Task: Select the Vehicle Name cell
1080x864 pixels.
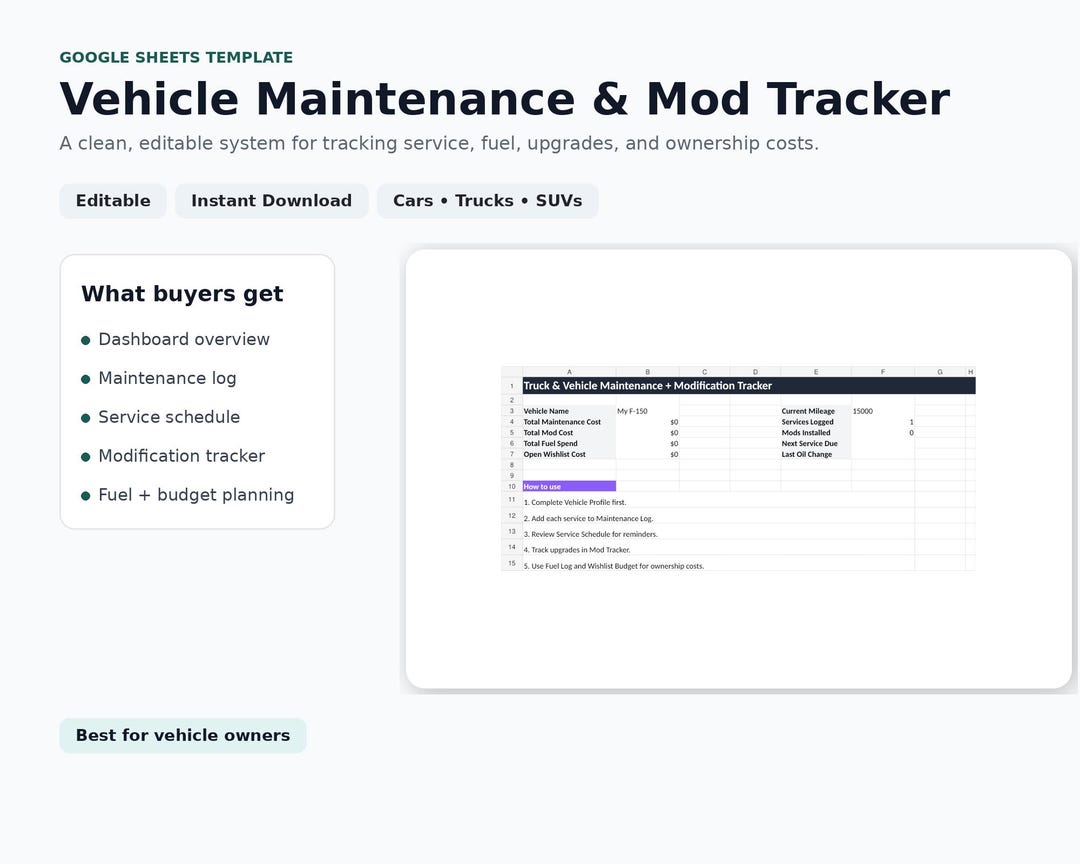Action: tap(569, 411)
